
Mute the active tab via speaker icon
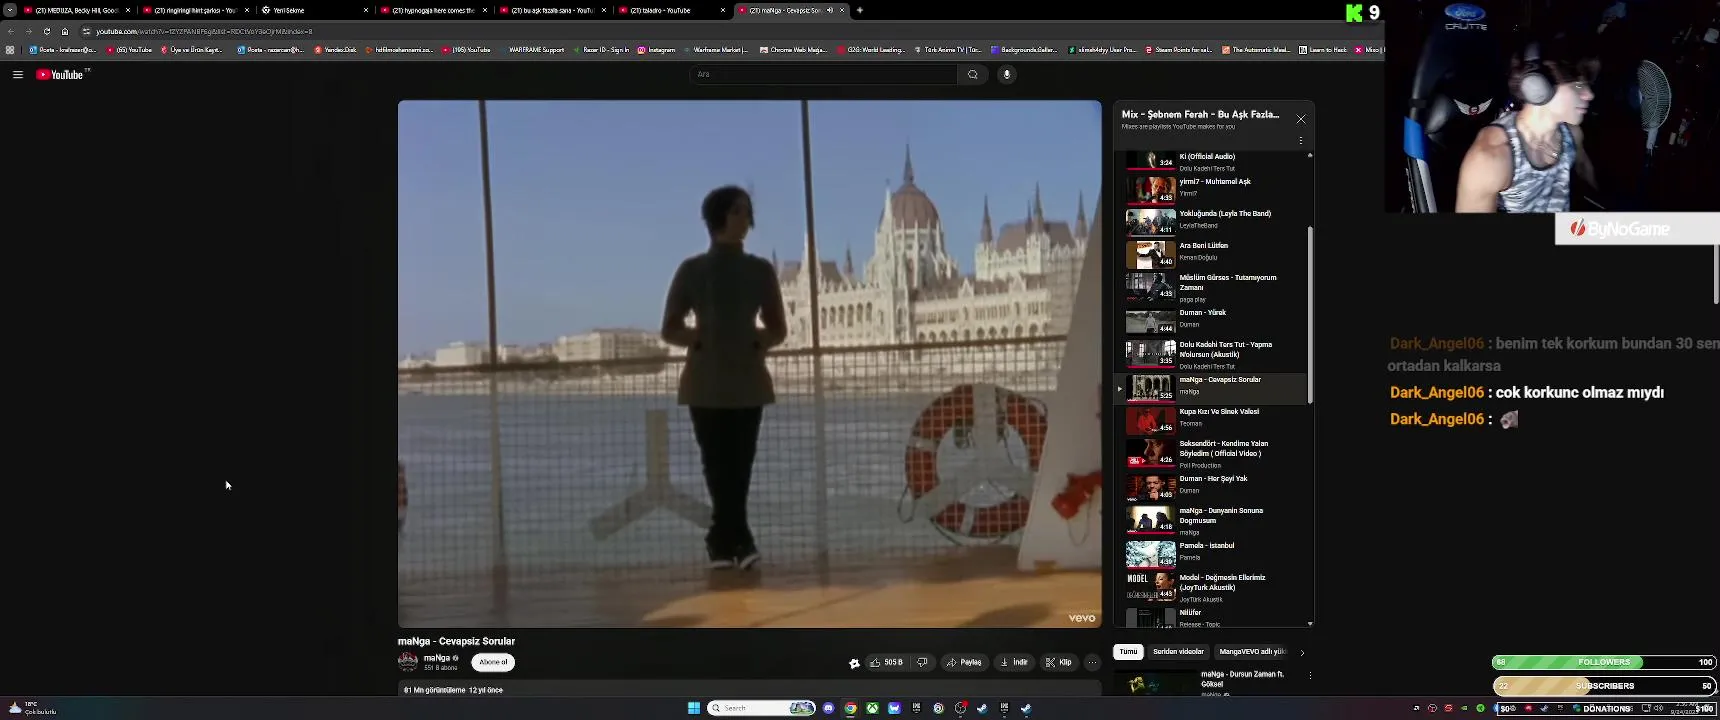click(x=830, y=10)
